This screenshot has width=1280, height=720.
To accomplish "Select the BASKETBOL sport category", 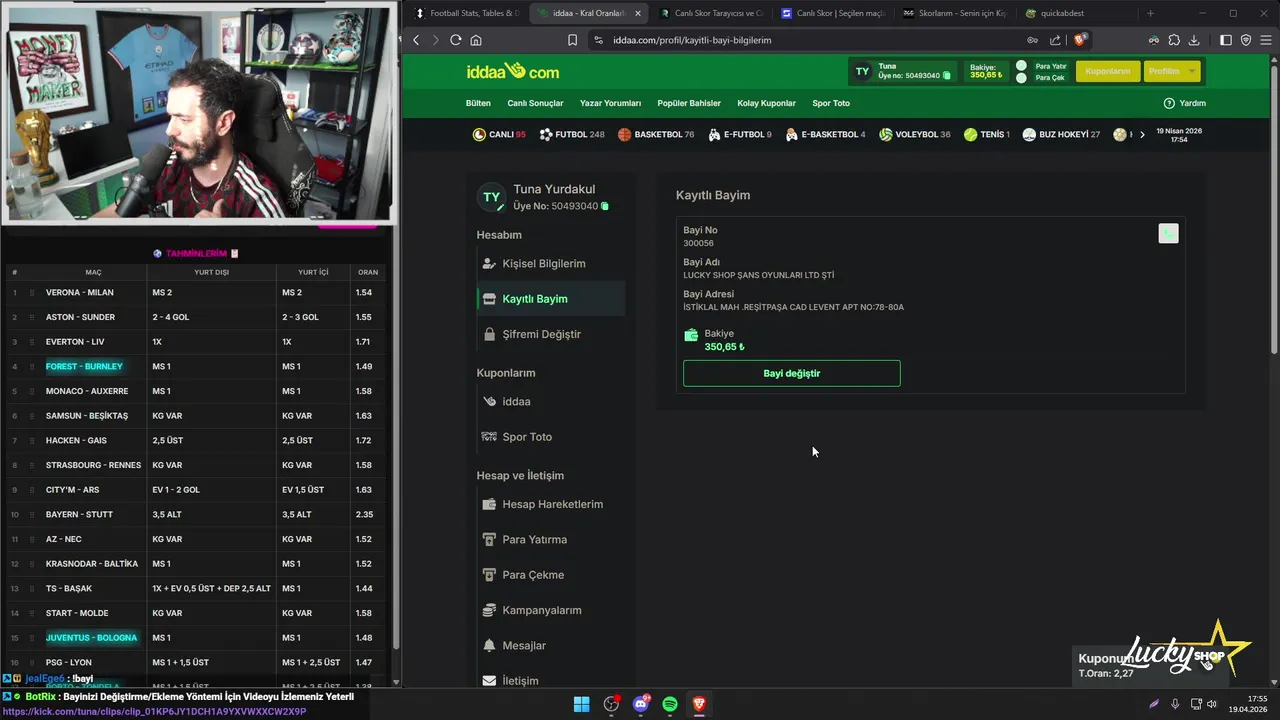I will click(656, 134).
